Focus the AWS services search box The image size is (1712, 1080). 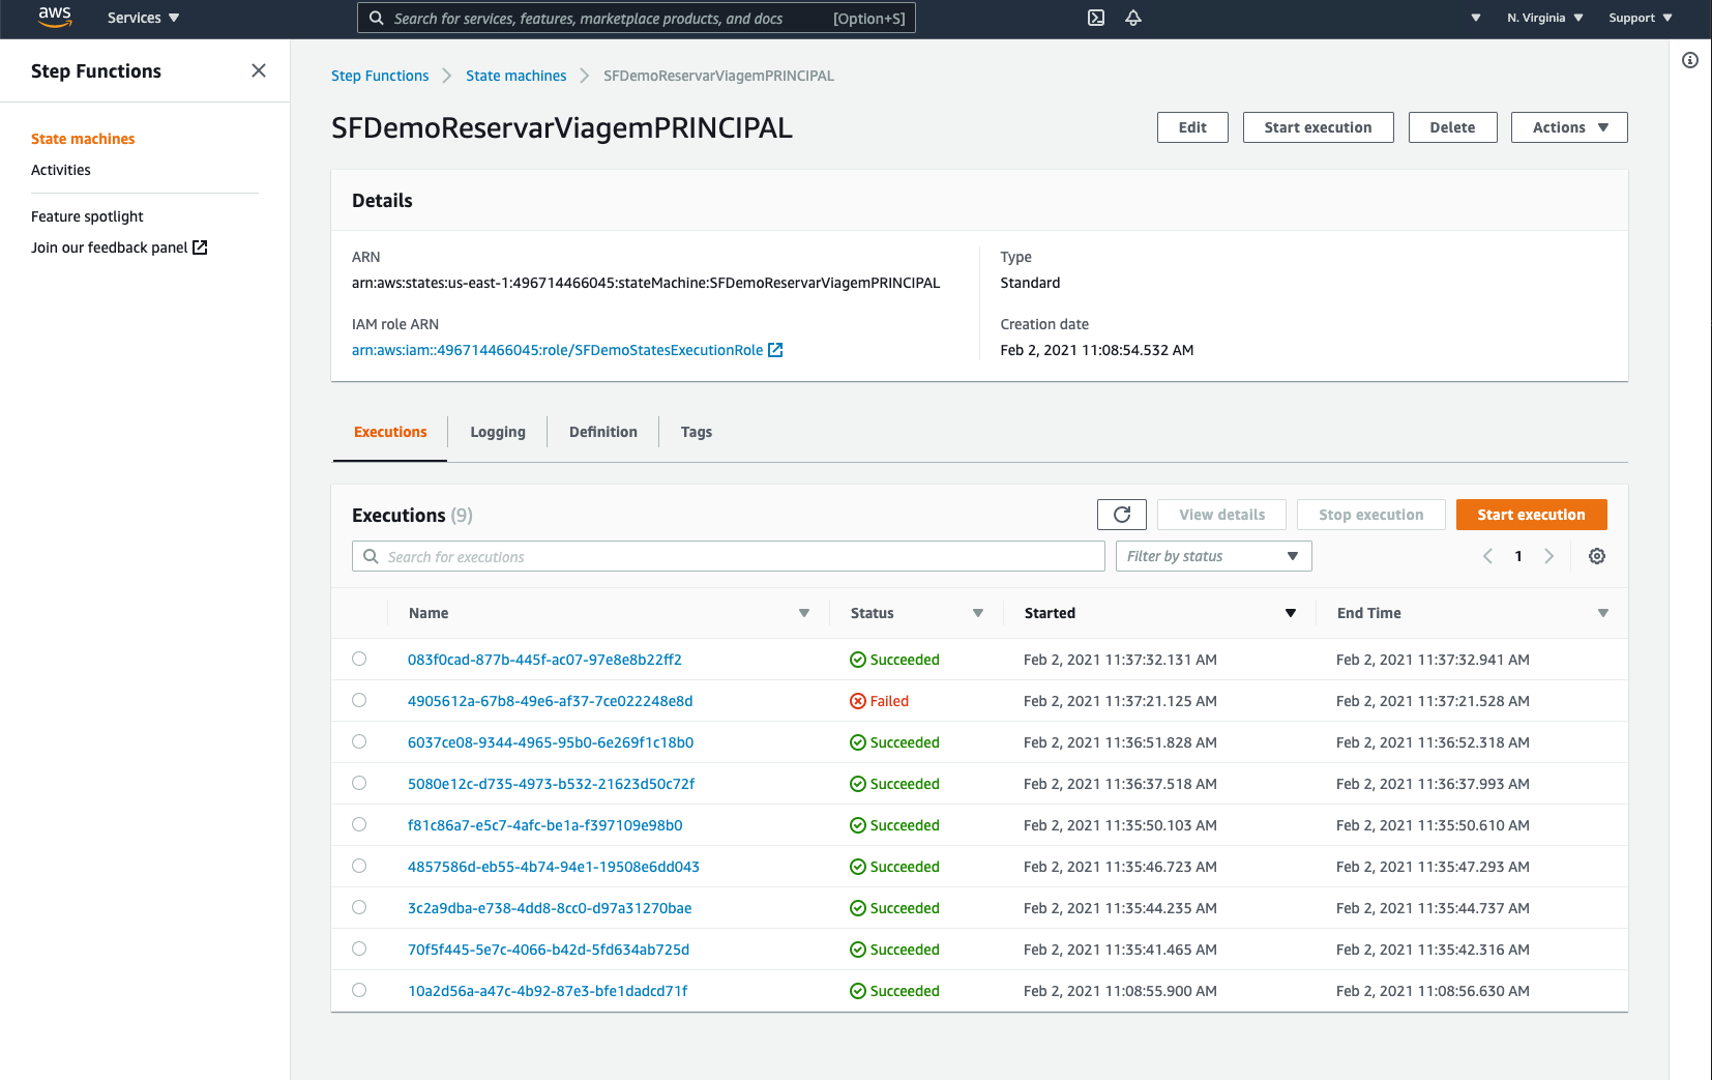coord(636,18)
